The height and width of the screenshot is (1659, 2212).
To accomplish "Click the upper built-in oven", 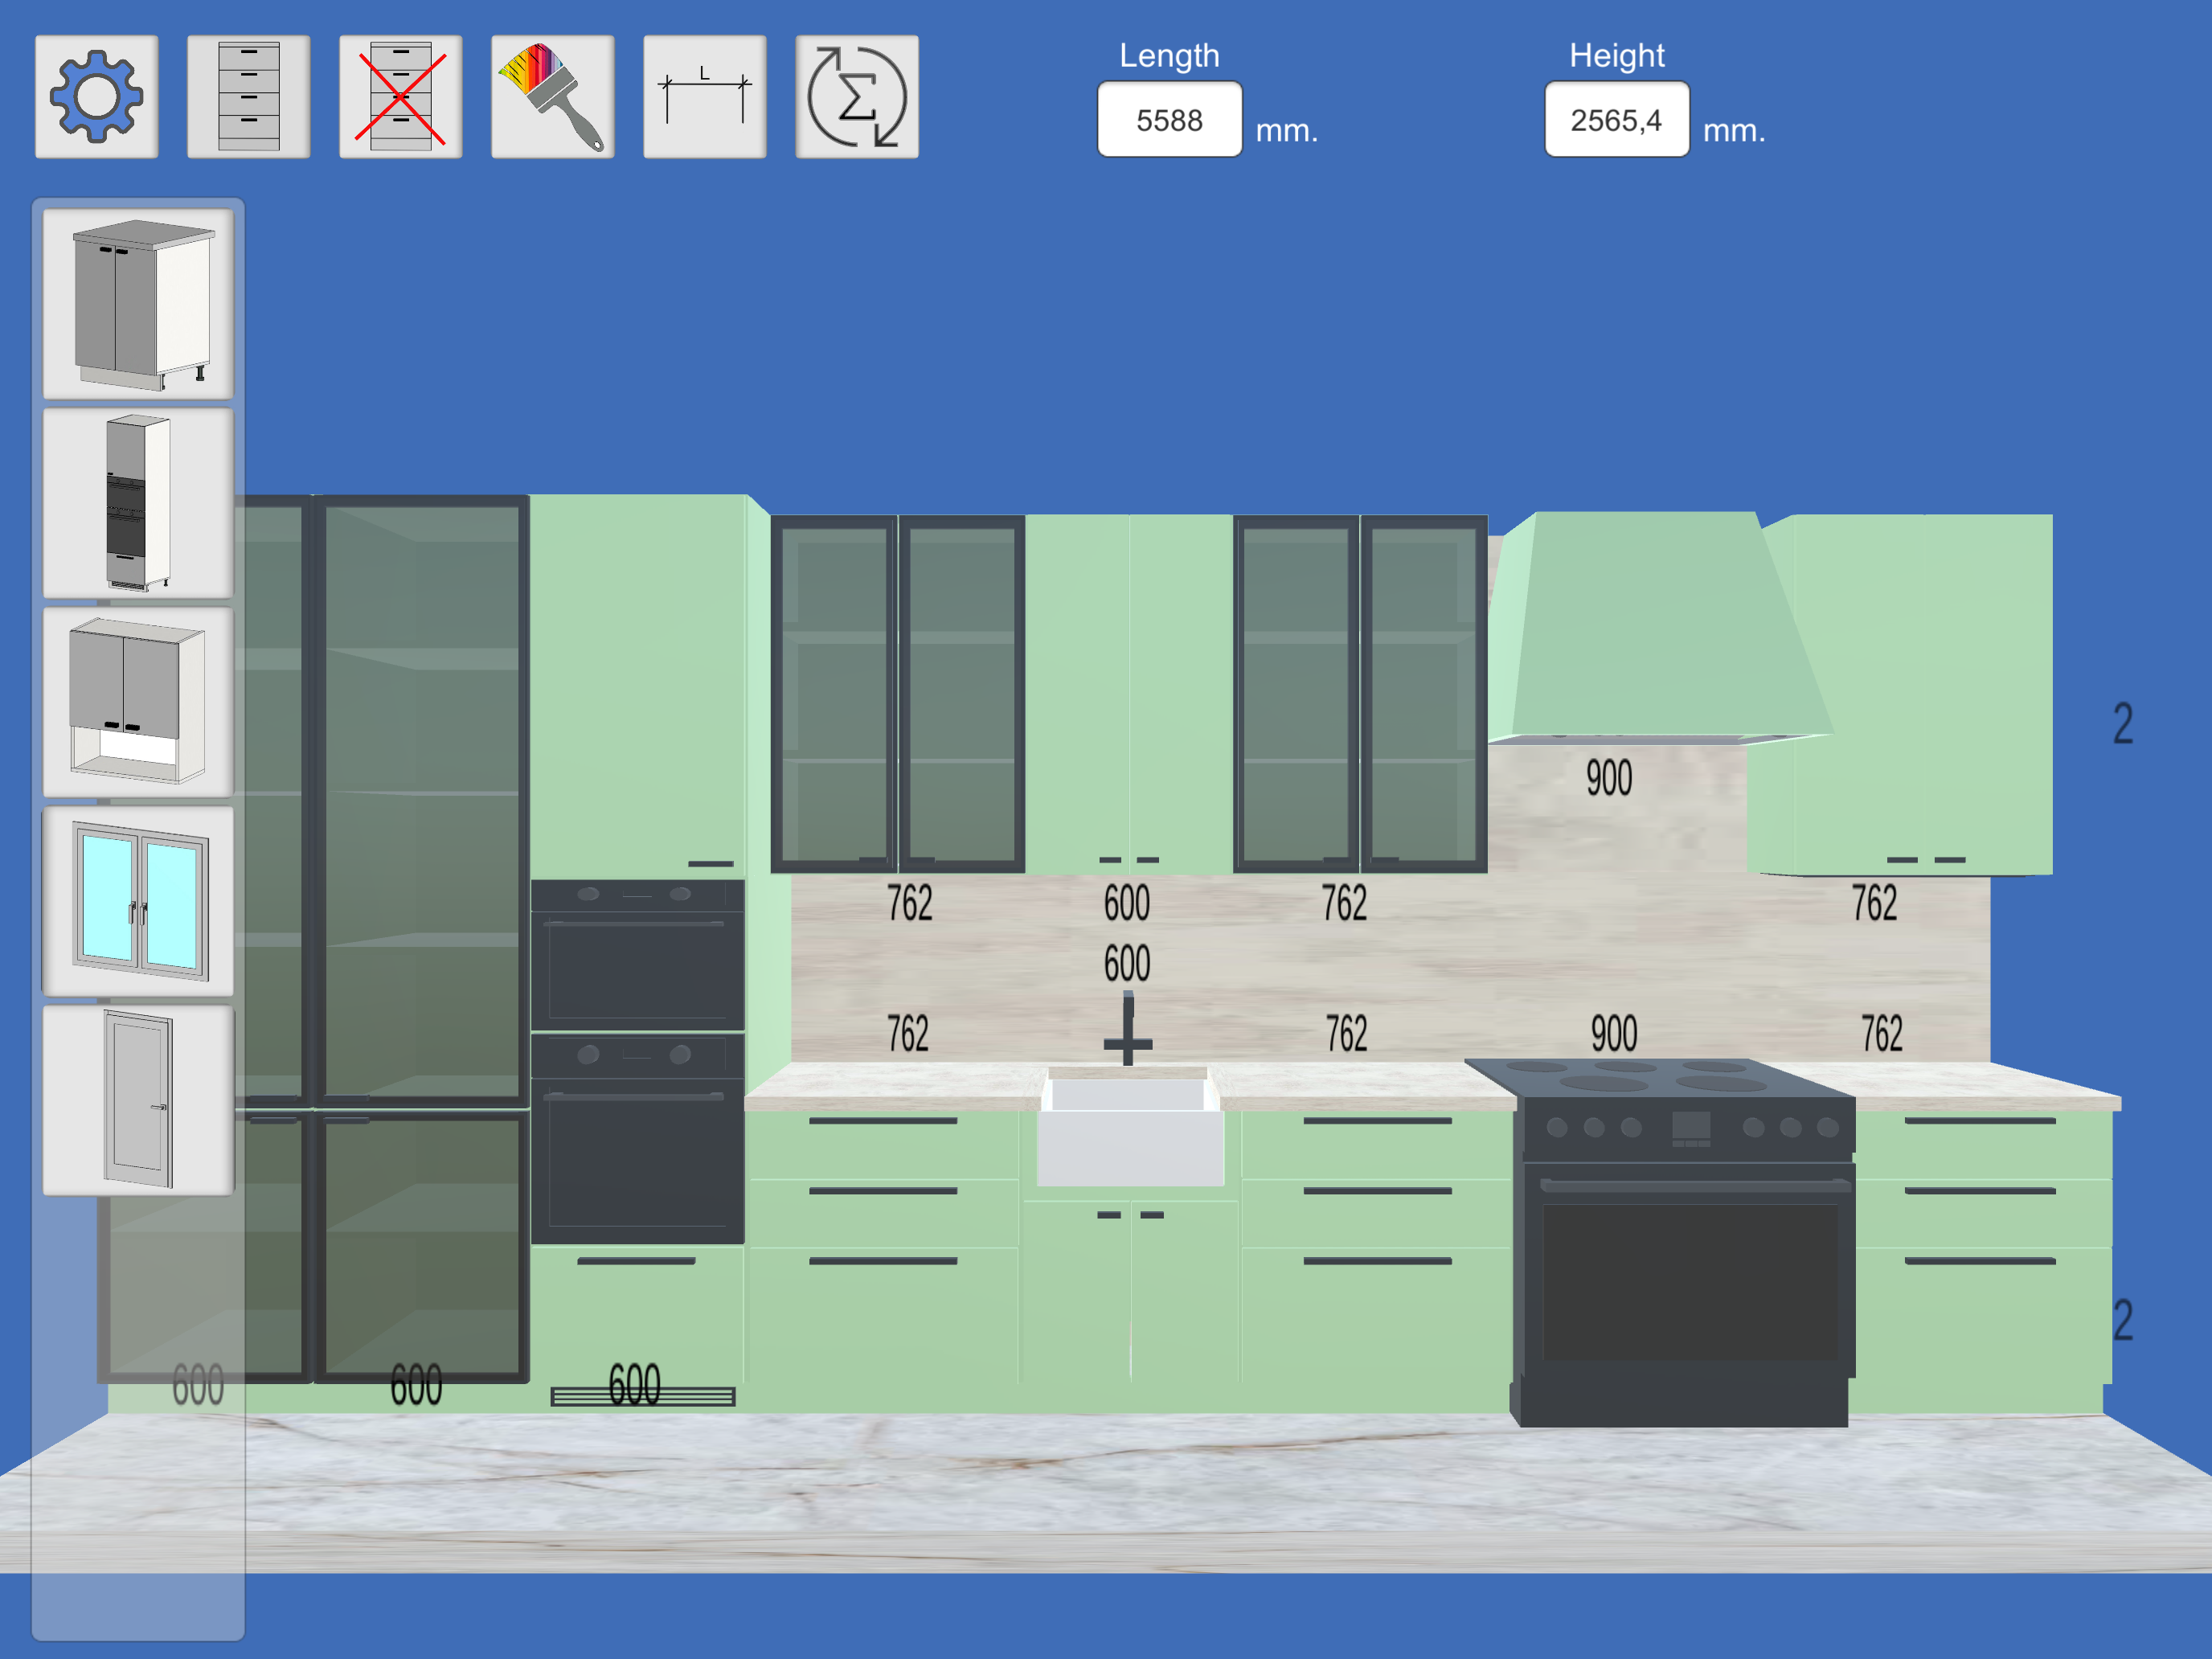I will [637, 955].
